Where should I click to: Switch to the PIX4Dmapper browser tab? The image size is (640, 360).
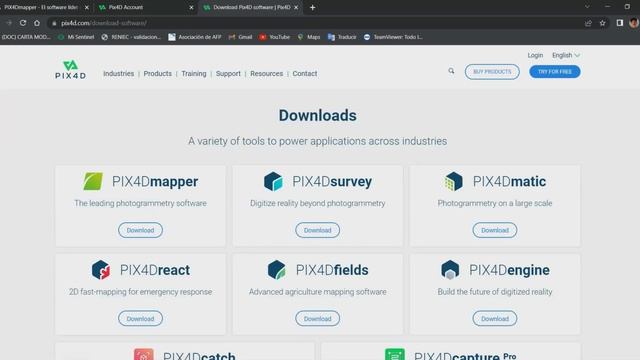click(x=41, y=7)
